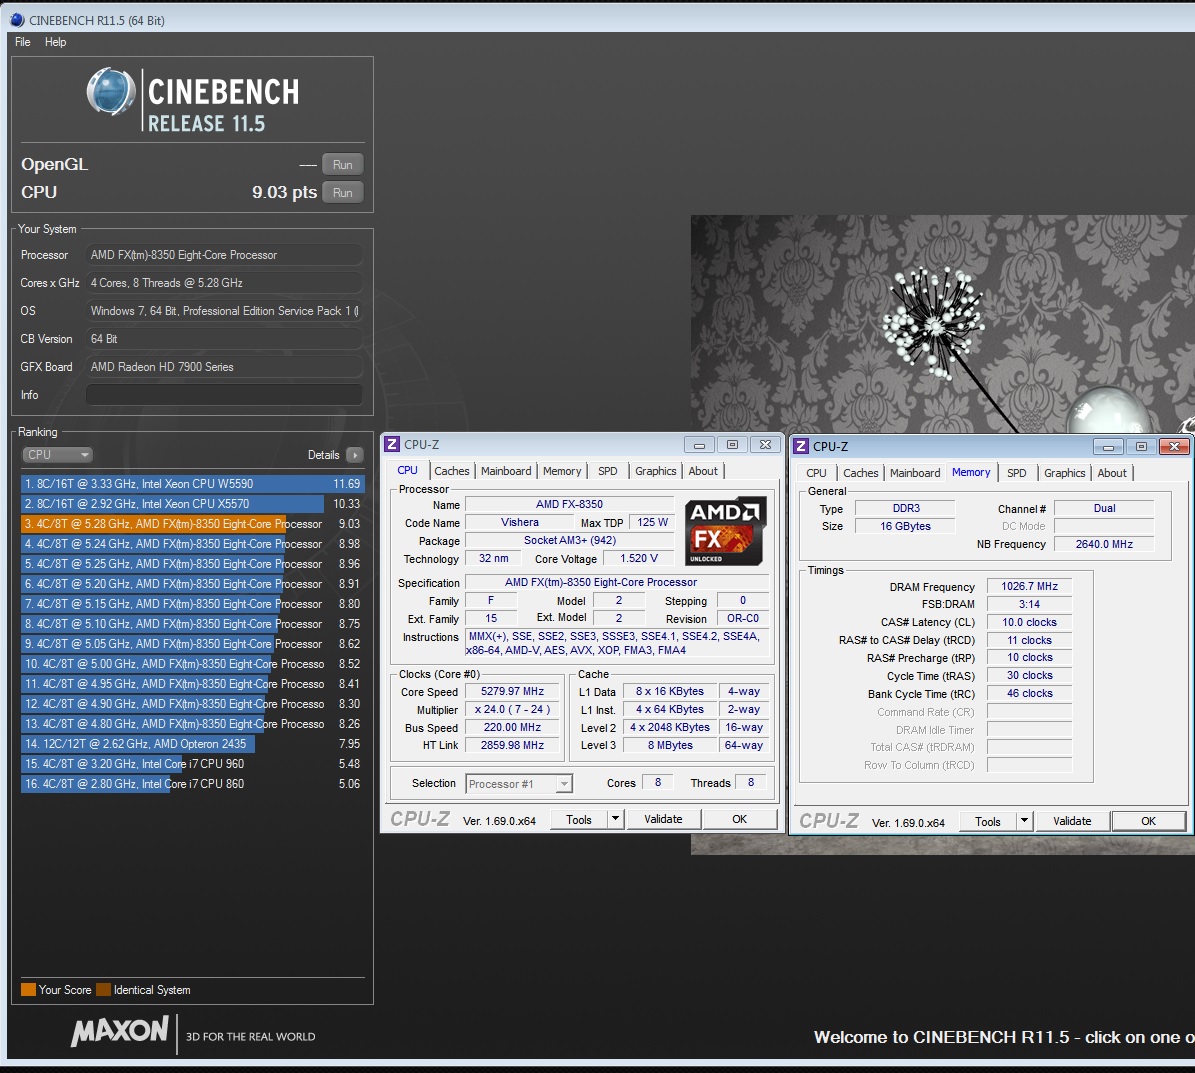
Task: Click the MAXON logo
Action: point(120,1031)
